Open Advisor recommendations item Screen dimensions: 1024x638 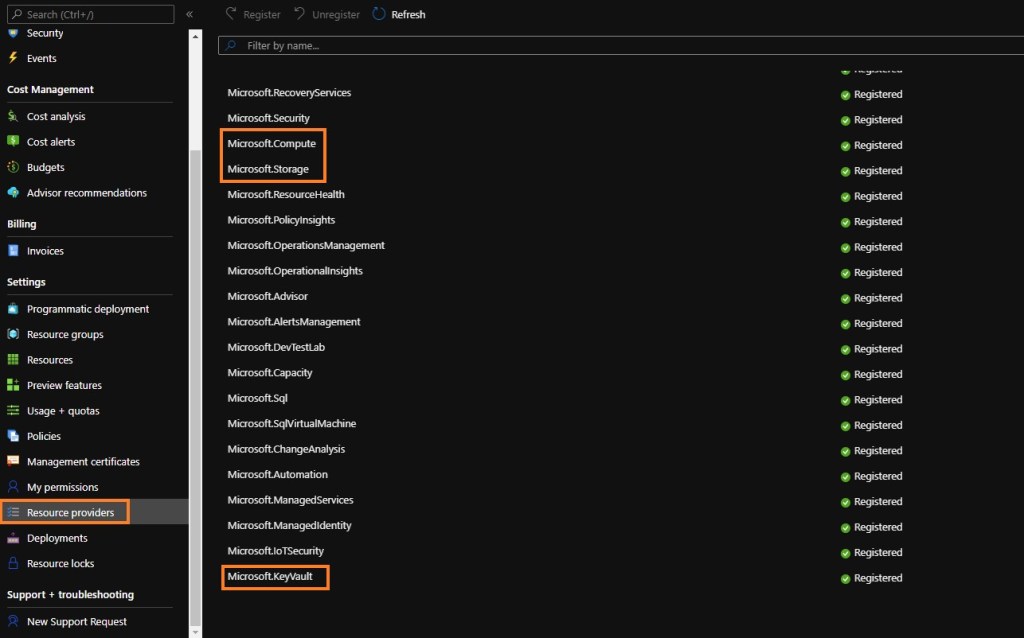tap(89, 193)
